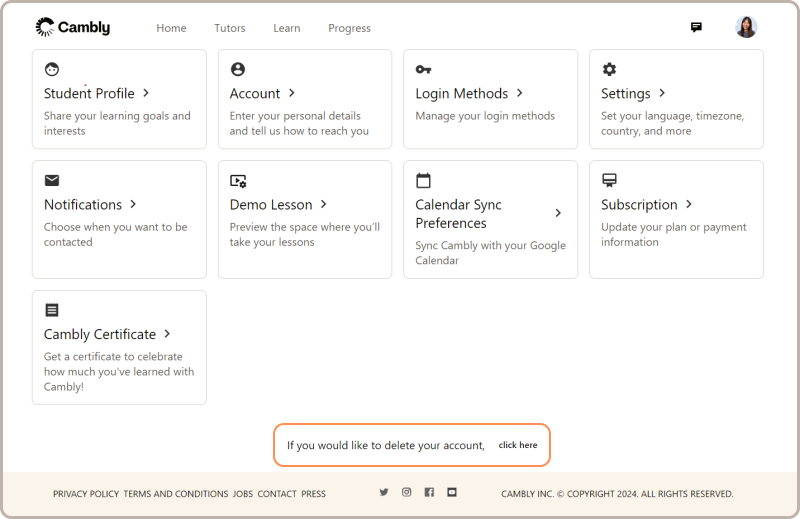Click the Settings gear icon
800x519 pixels.
[x=609, y=70]
